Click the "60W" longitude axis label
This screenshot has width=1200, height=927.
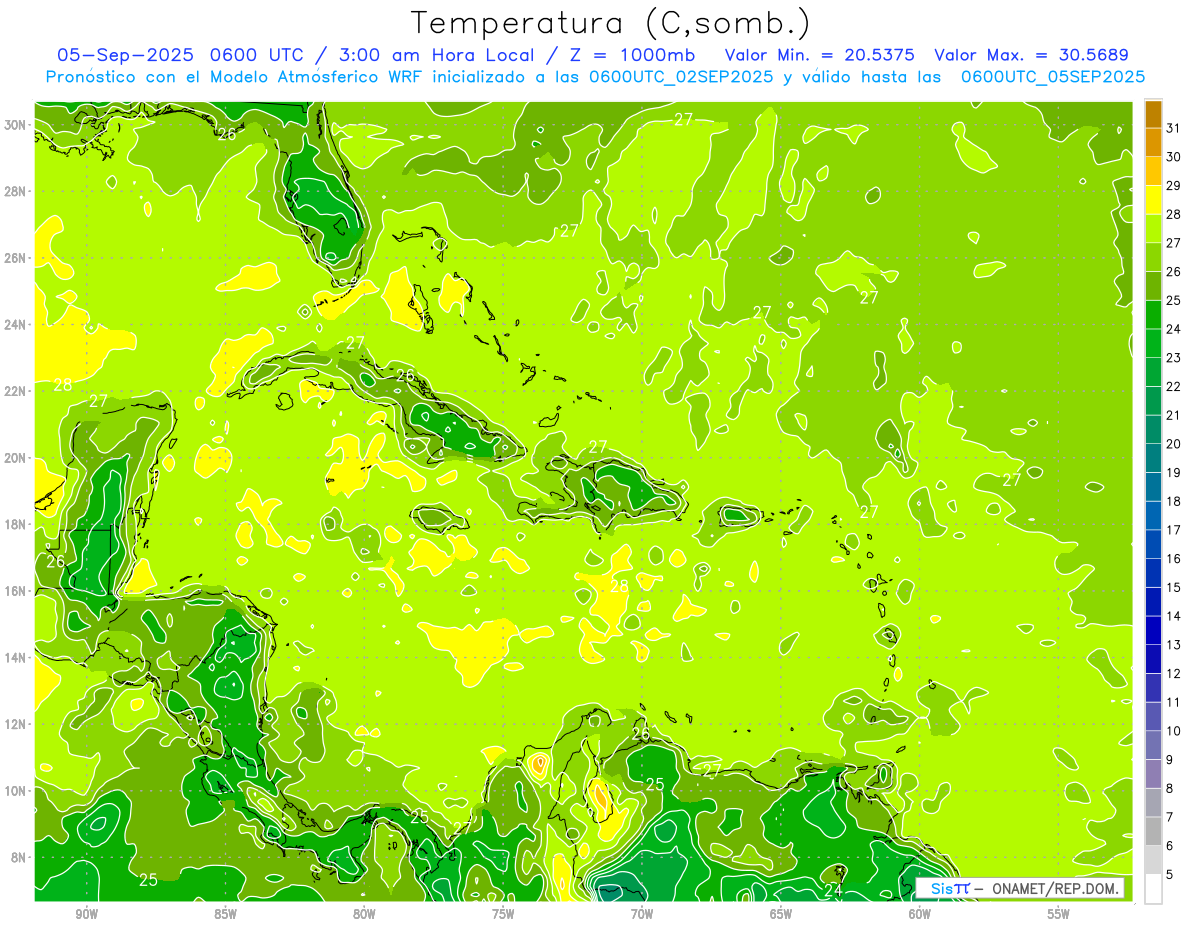tap(920, 914)
